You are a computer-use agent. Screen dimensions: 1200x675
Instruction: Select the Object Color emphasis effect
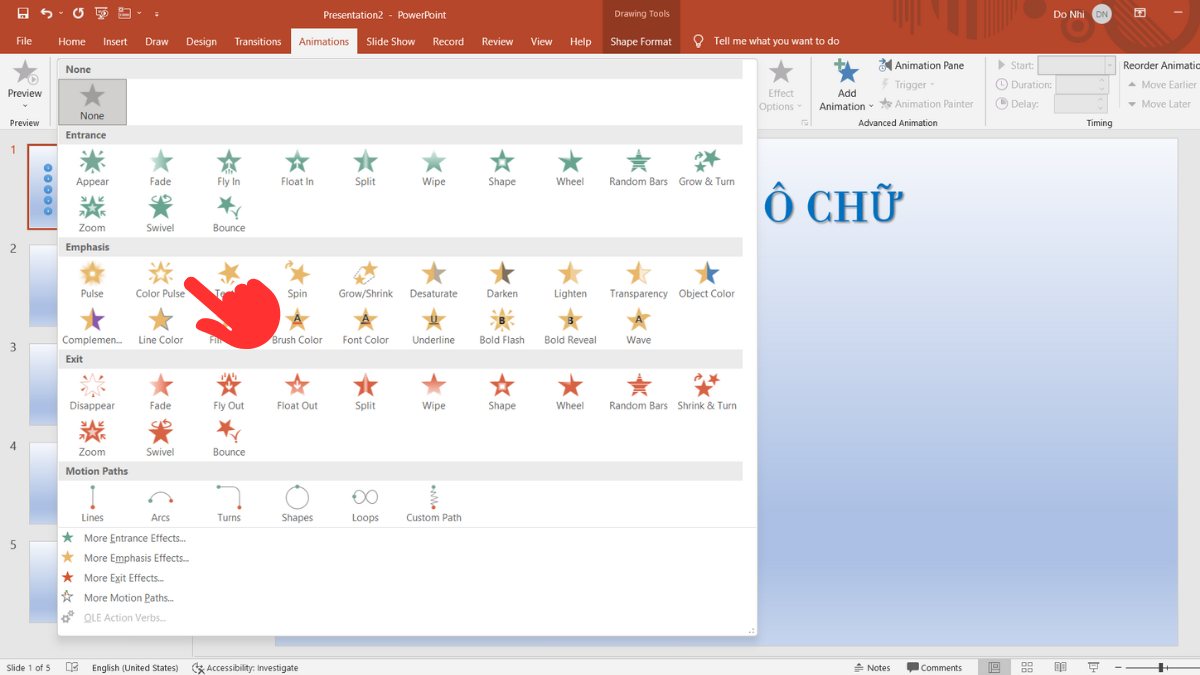(707, 280)
